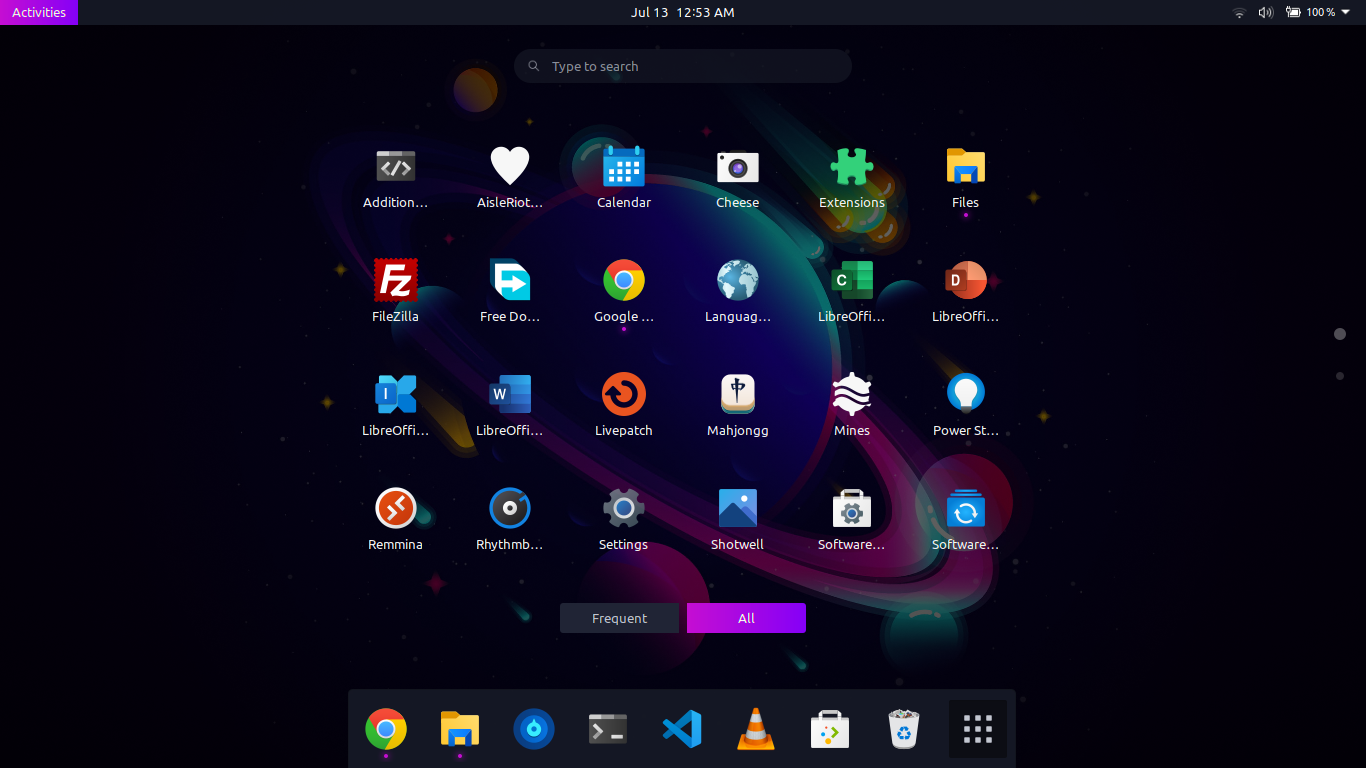Expand the system menu dropdown arrow
This screenshot has width=1366, height=768.
coord(1345,12)
